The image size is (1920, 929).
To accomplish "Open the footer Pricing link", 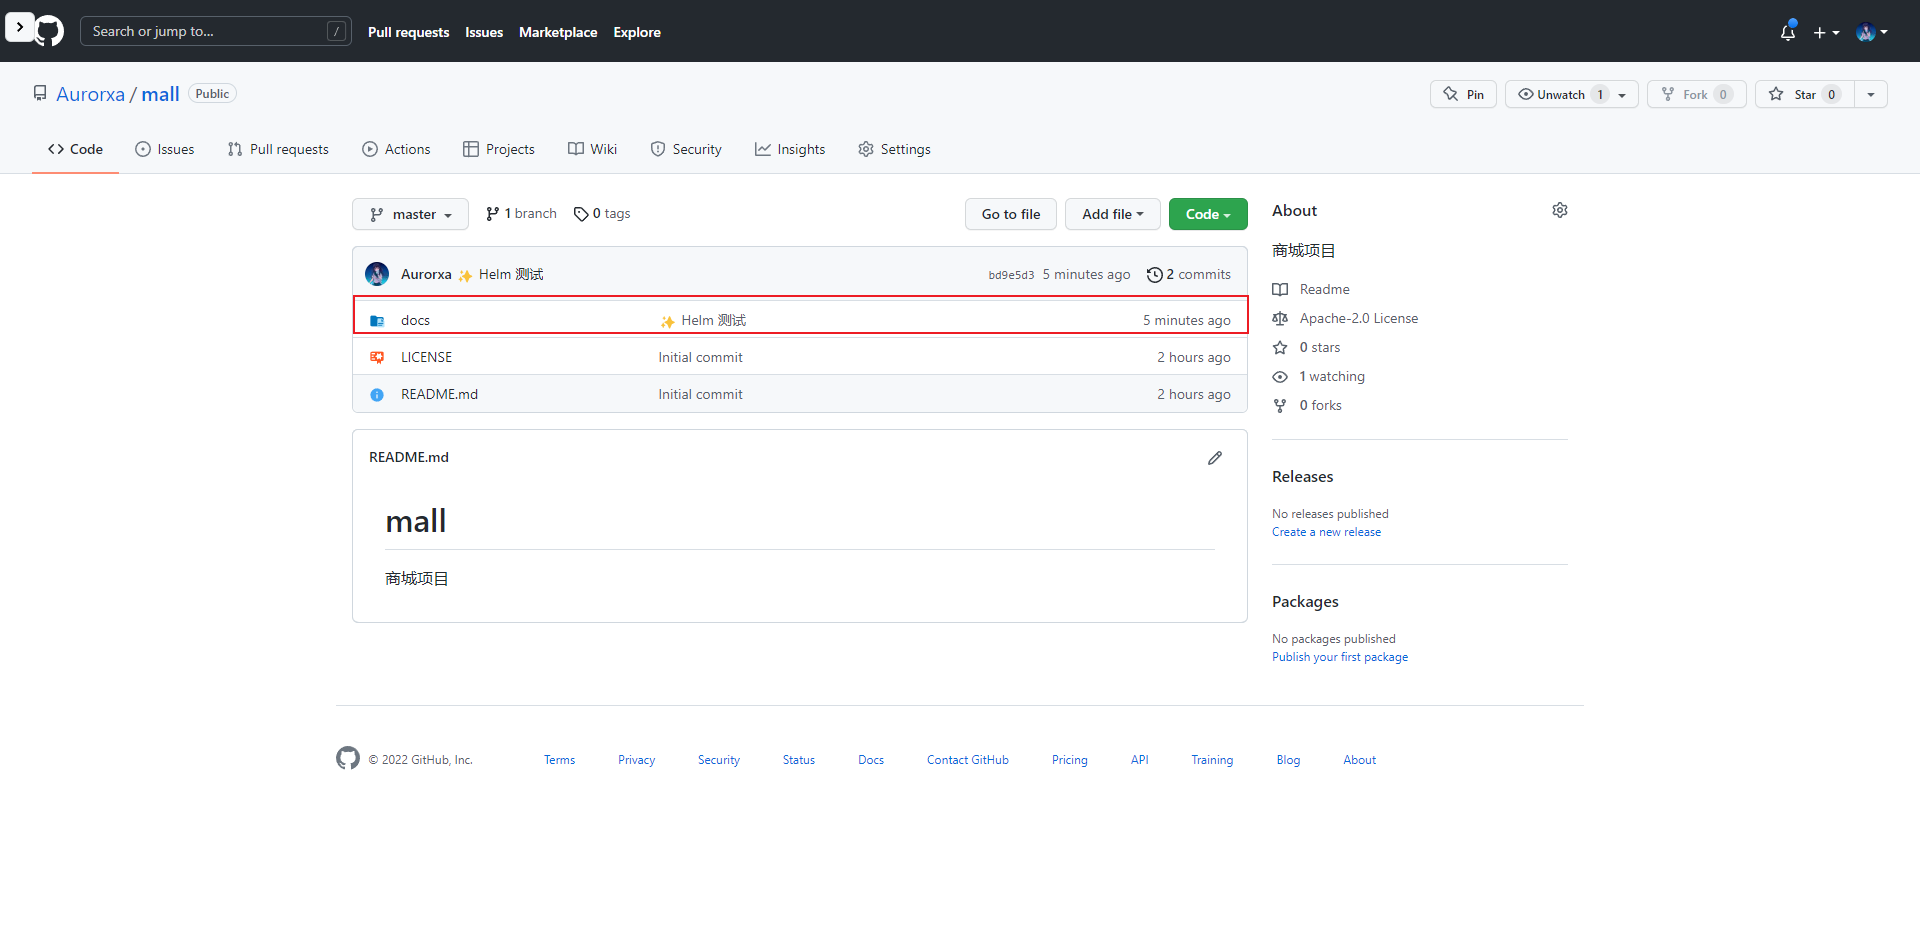I will pos(1069,760).
